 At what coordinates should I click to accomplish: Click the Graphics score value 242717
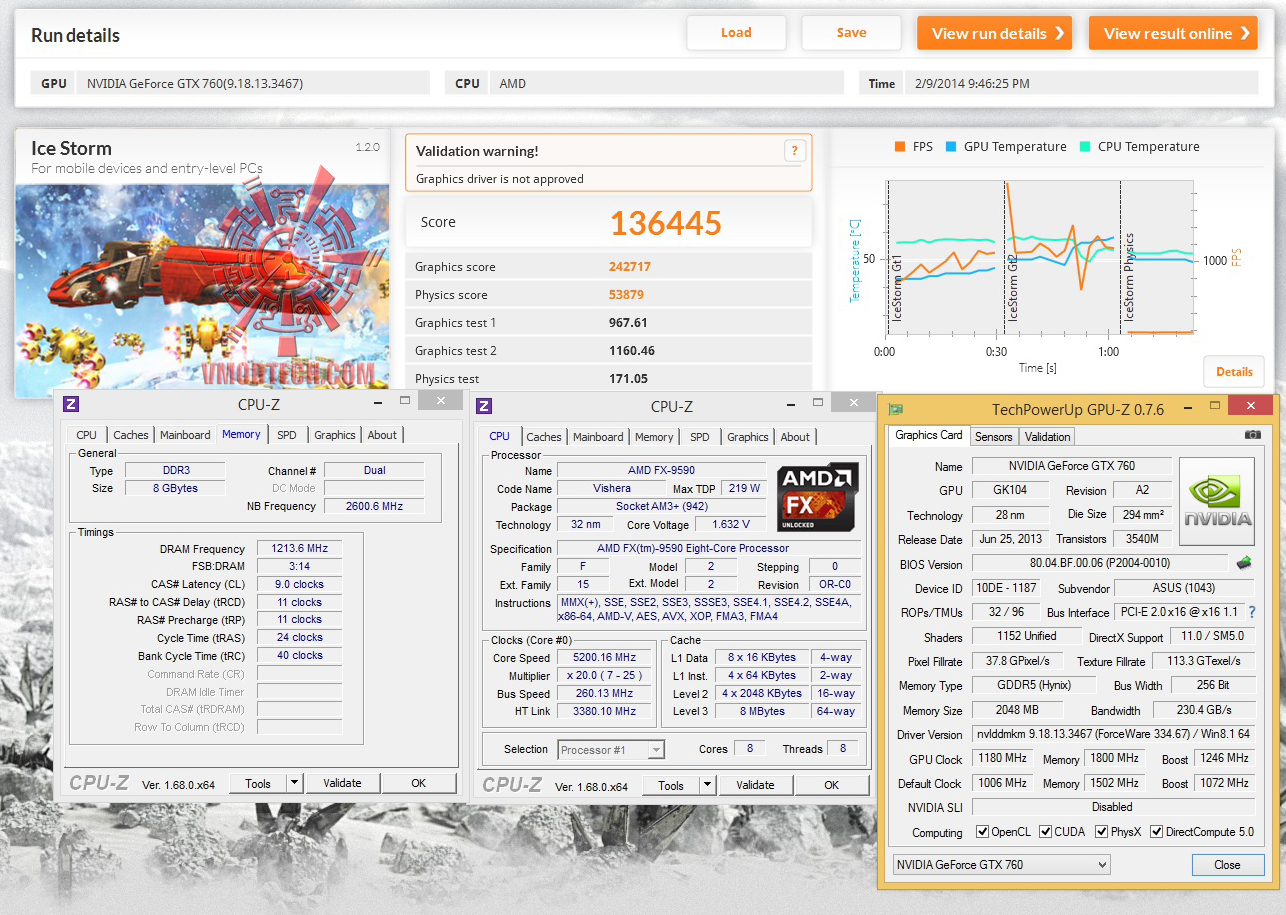630,267
